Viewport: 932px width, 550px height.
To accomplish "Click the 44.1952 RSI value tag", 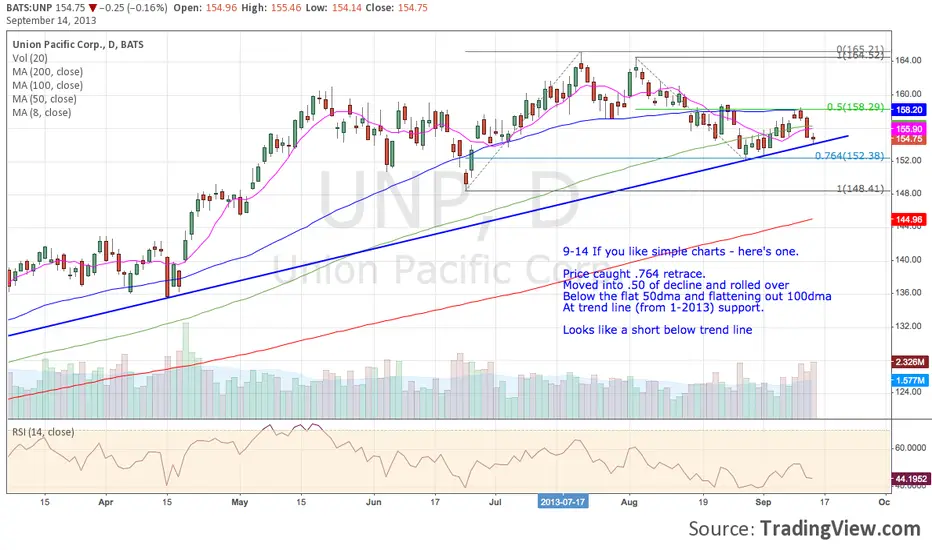I will (x=911, y=479).
